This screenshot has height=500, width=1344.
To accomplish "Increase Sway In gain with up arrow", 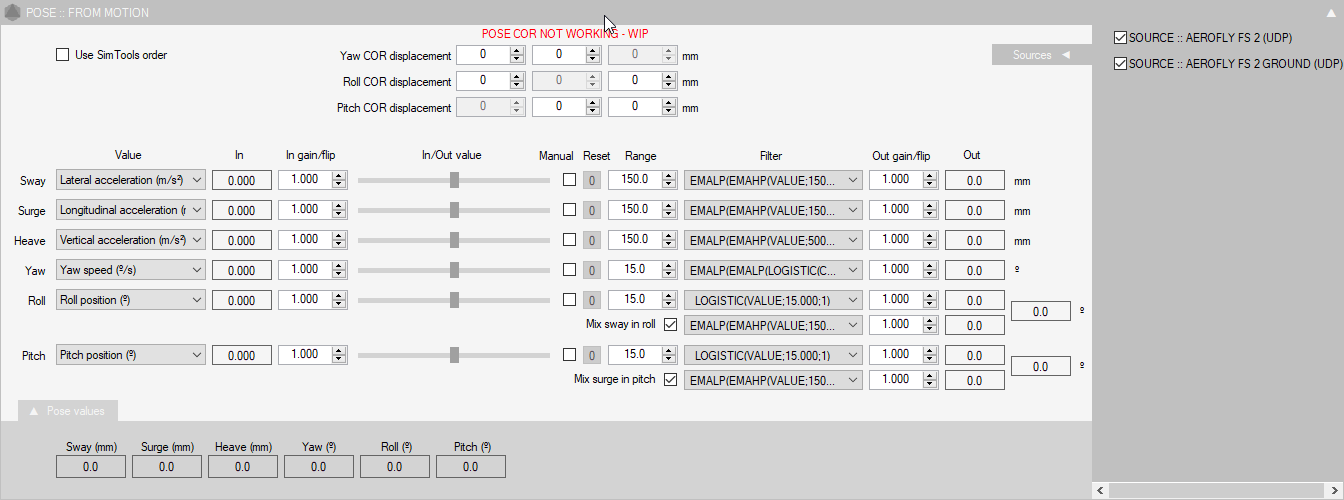I will (338, 176).
